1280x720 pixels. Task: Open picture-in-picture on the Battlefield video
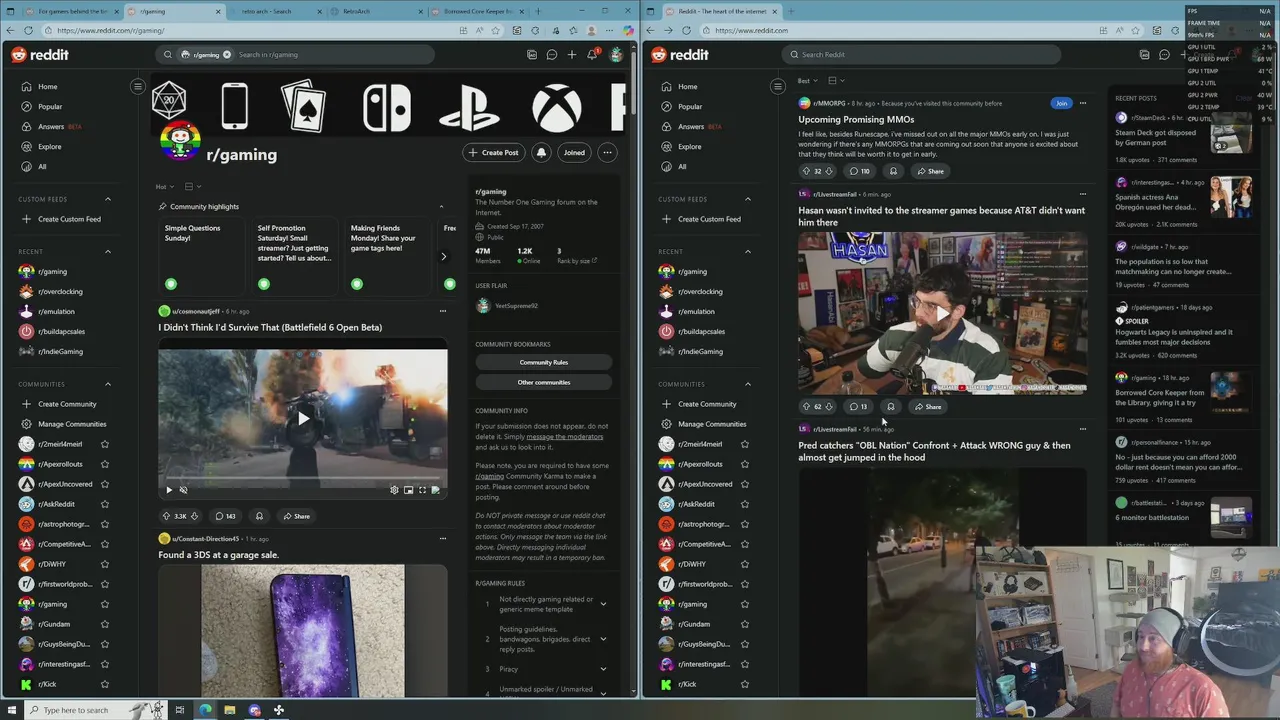click(408, 490)
